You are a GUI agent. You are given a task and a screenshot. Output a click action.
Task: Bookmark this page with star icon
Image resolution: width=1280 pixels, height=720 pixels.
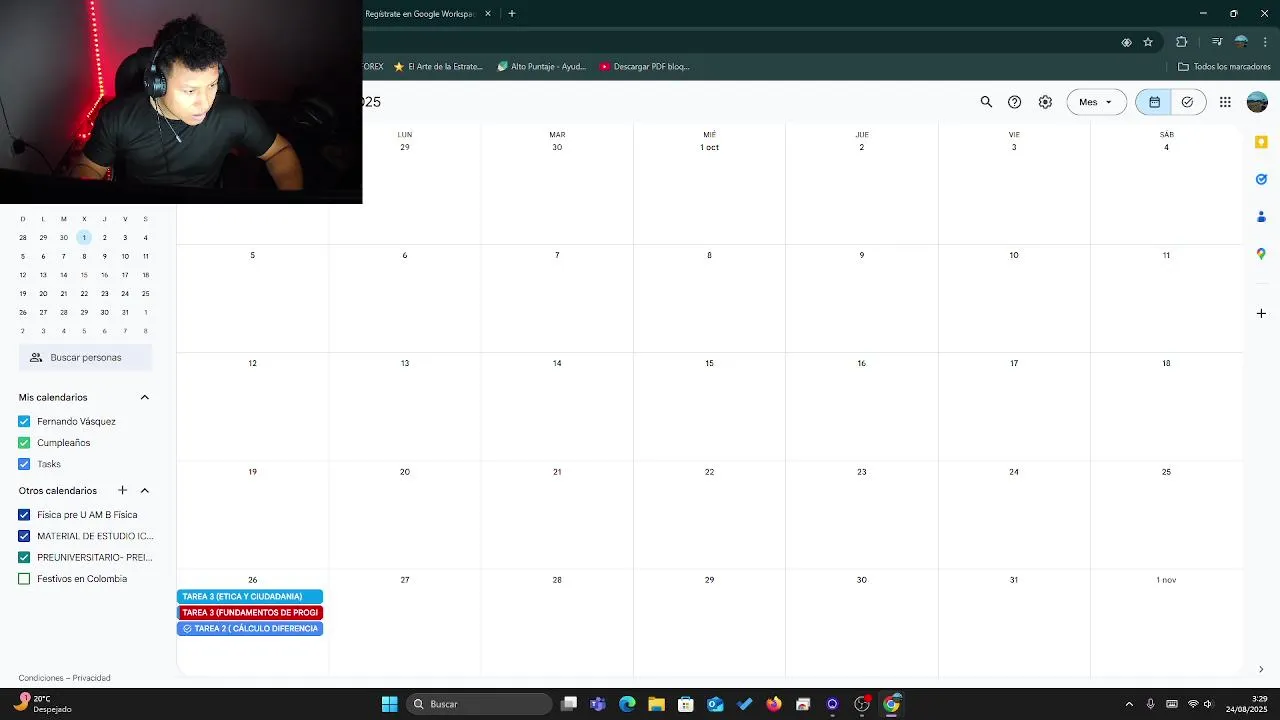1148,42
